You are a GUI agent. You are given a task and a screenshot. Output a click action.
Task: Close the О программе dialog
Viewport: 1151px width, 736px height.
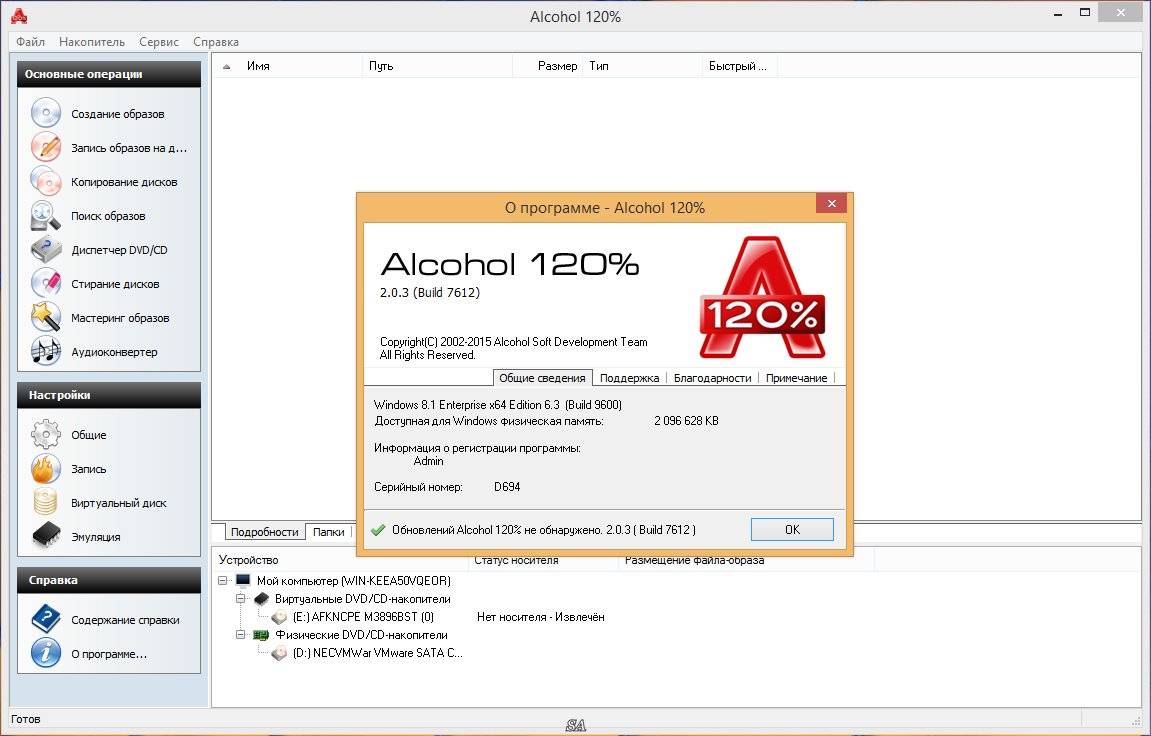pyautogui.click(x=831, y=203)
